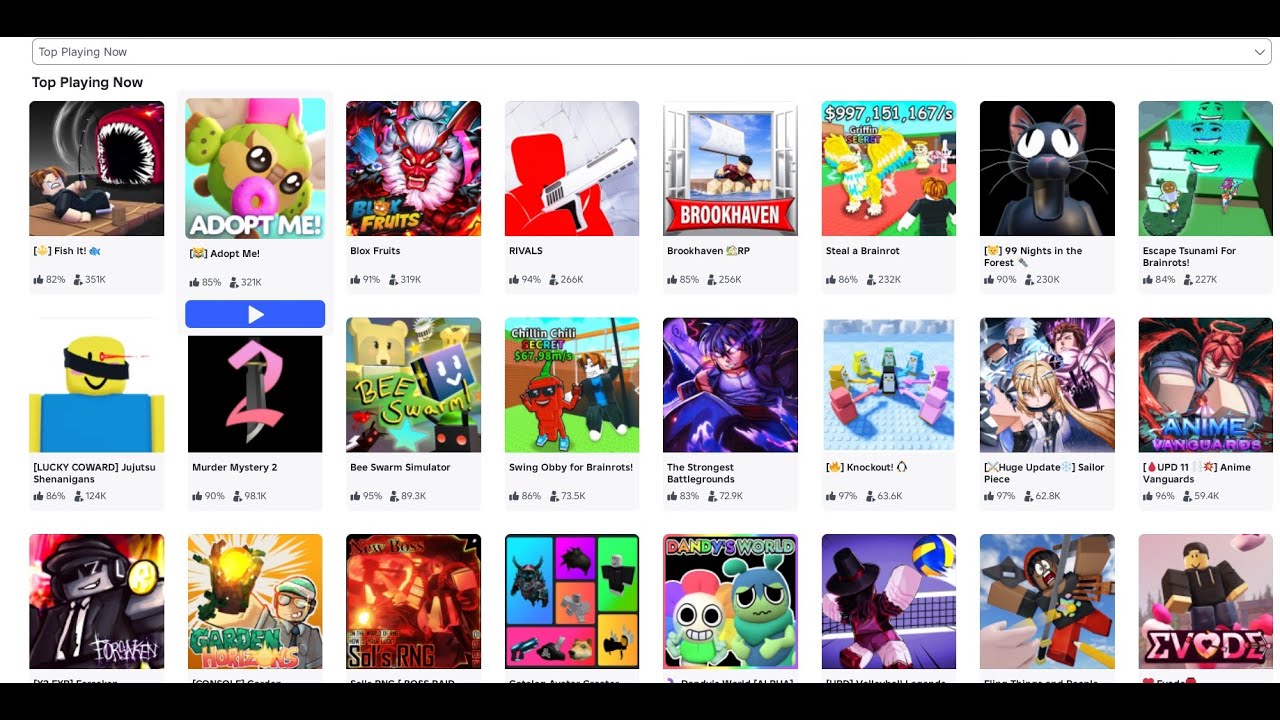This screenshot has height=720, width=1280.
Task: Click the player count icon under Steal a Brainrot
Action: pyautogui.click(x=870, y=280)
